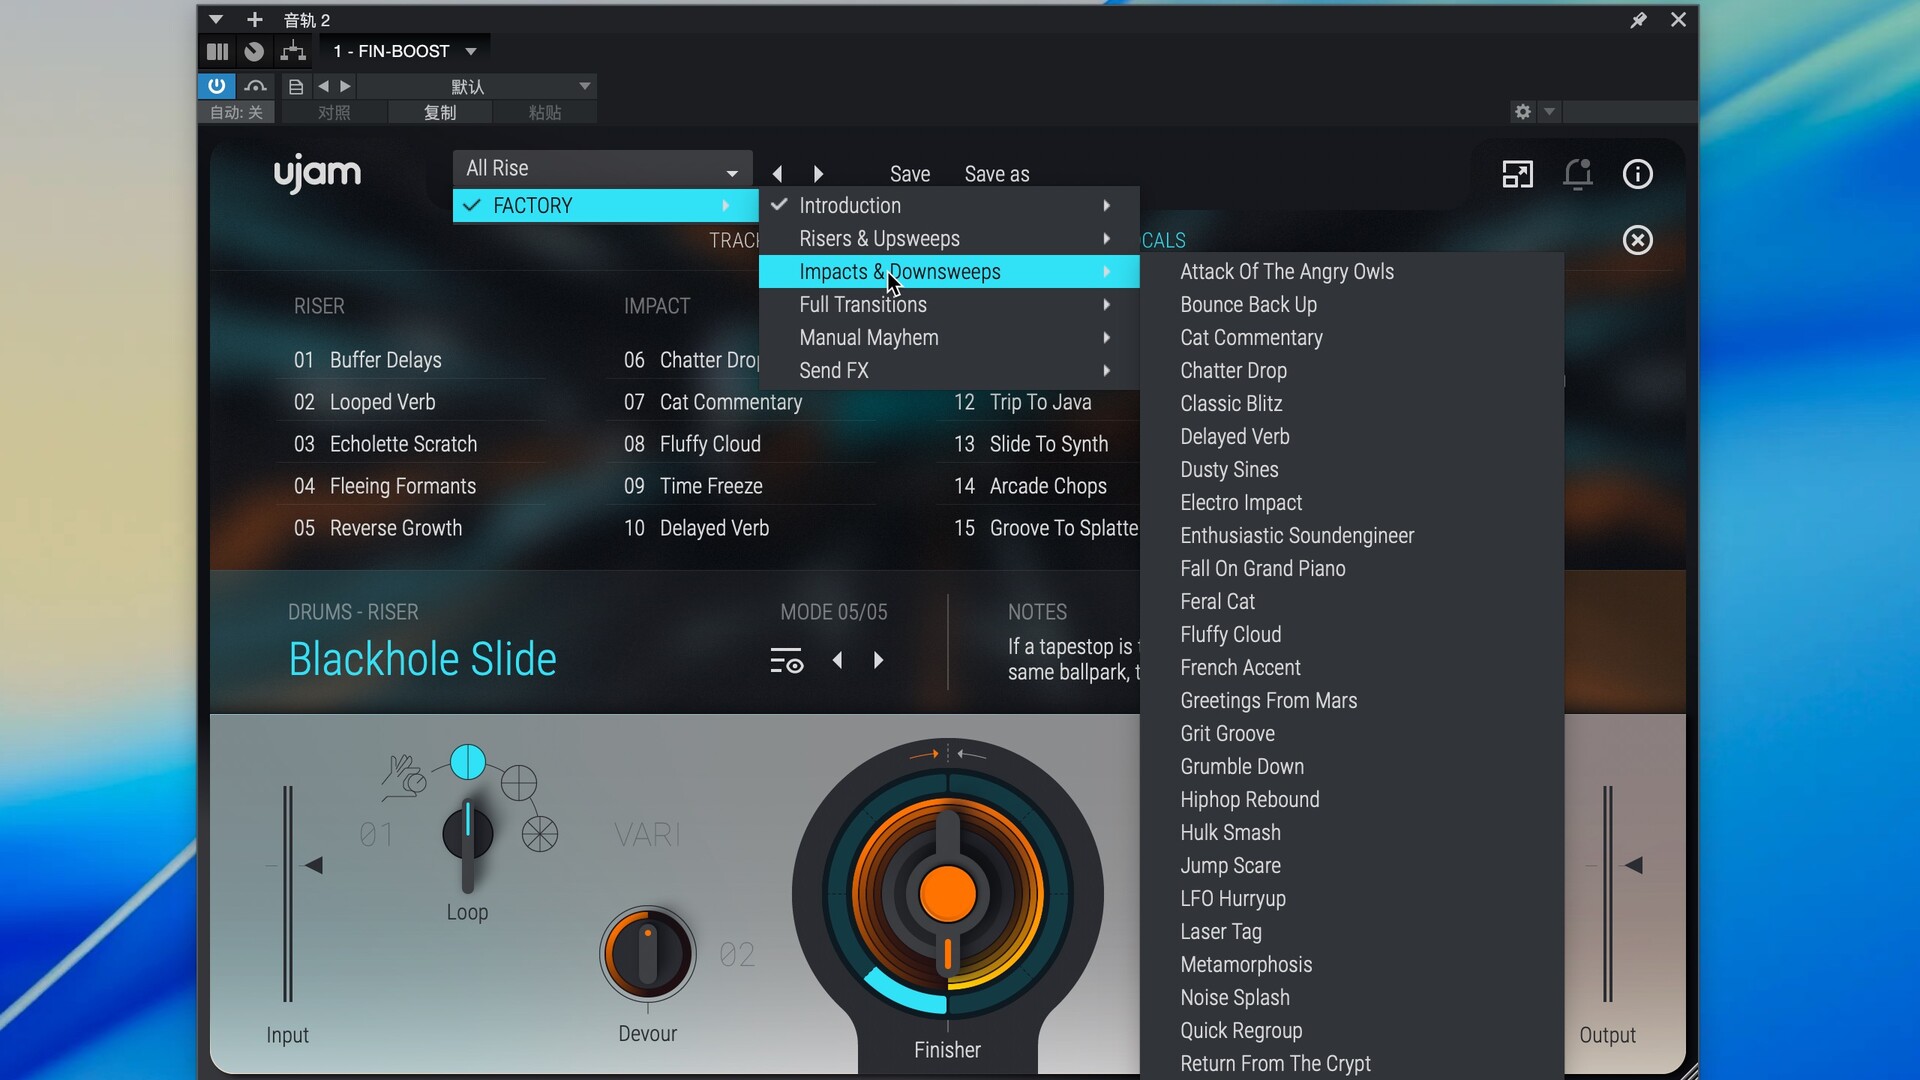Choose Attack Of The Angry Owls preset
Screen dimensions: 1920x1080
[1352, 272]
